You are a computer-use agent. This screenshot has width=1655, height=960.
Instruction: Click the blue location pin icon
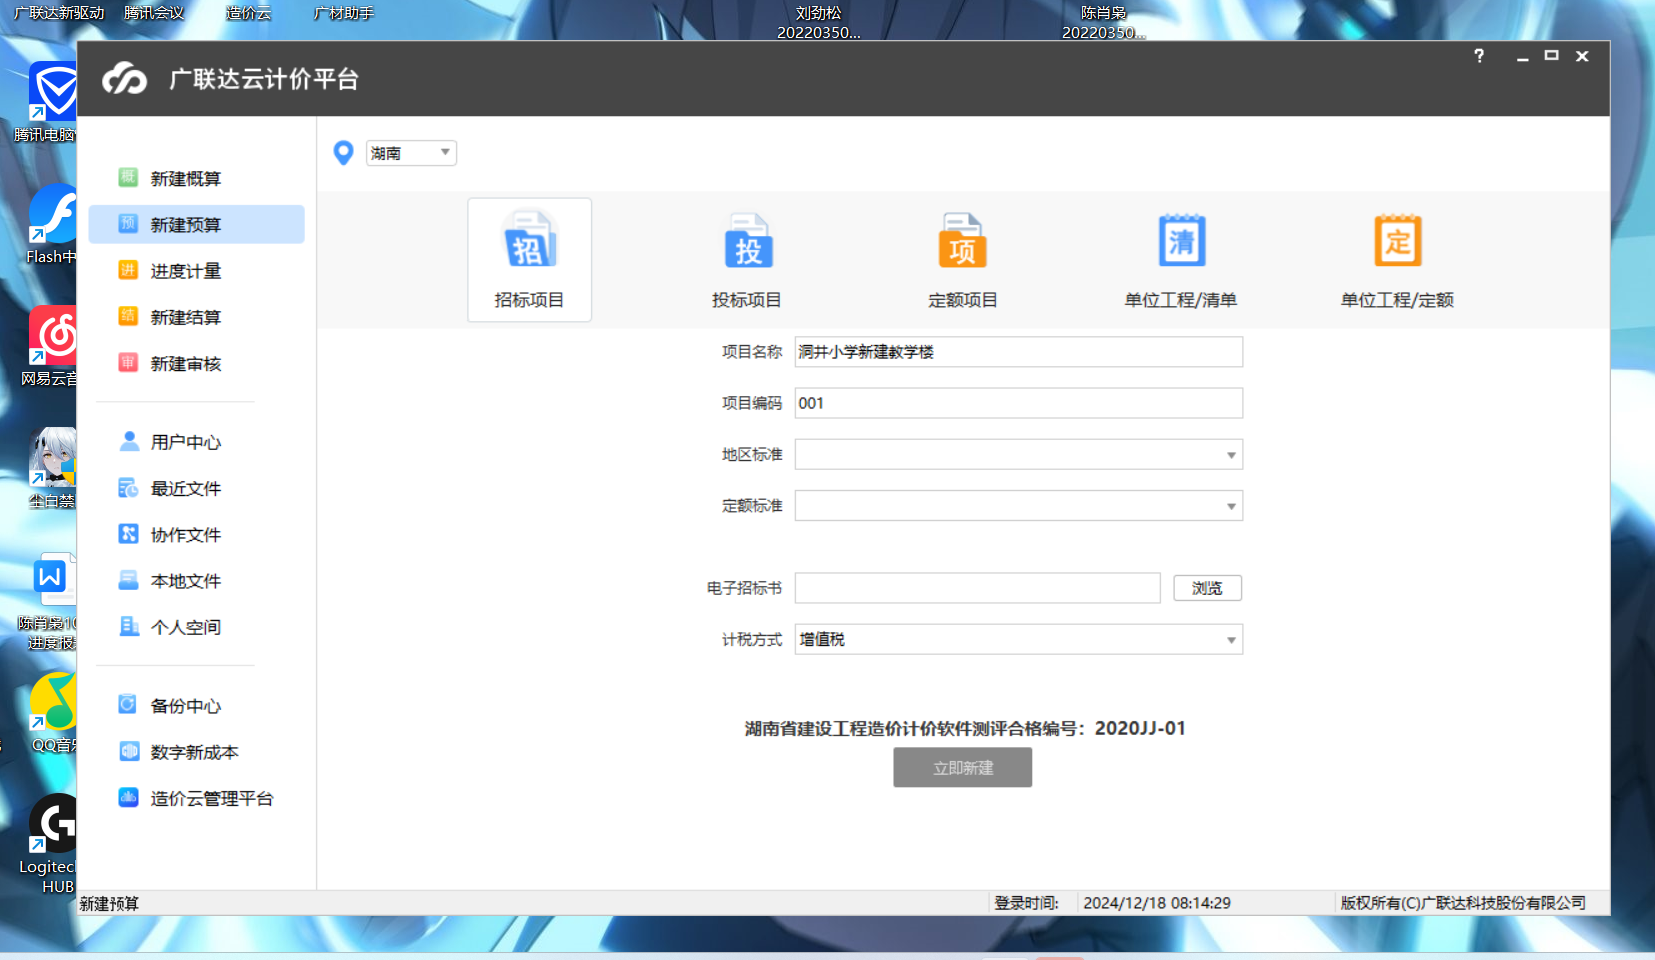343,153
